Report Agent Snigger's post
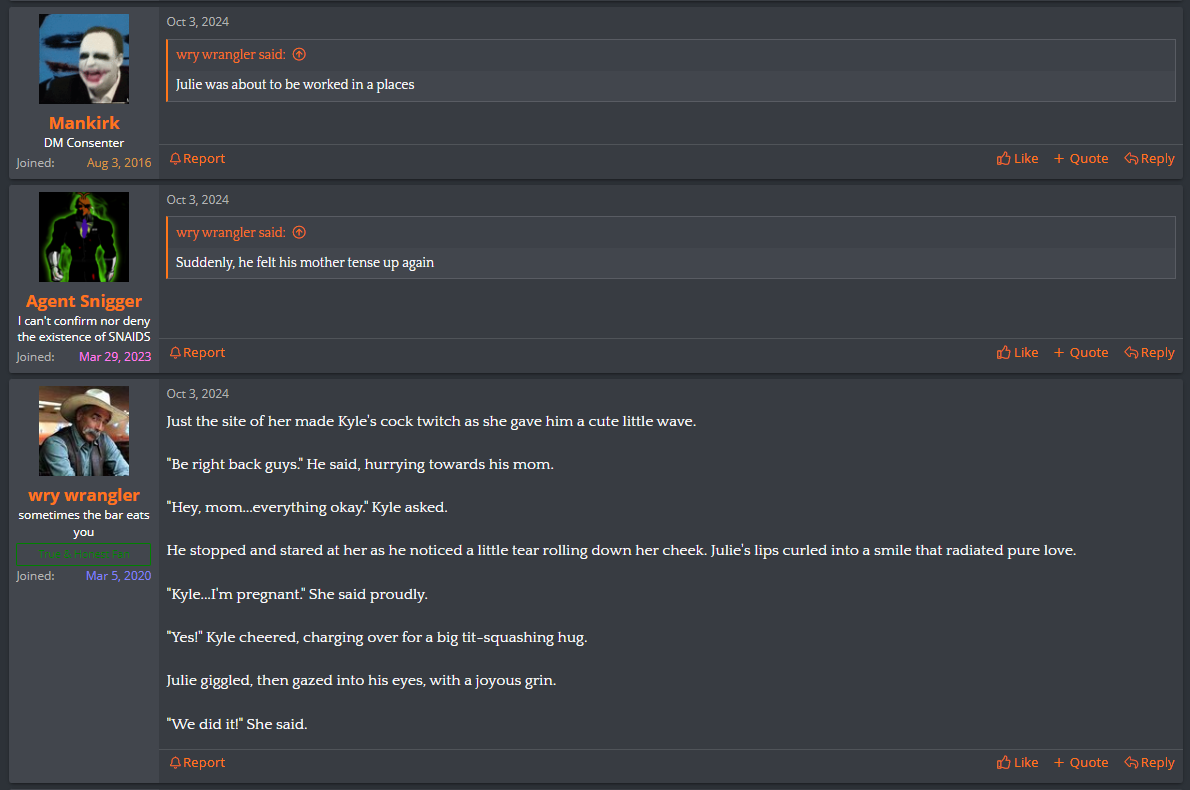1190x790 pixels. [197, 353]
